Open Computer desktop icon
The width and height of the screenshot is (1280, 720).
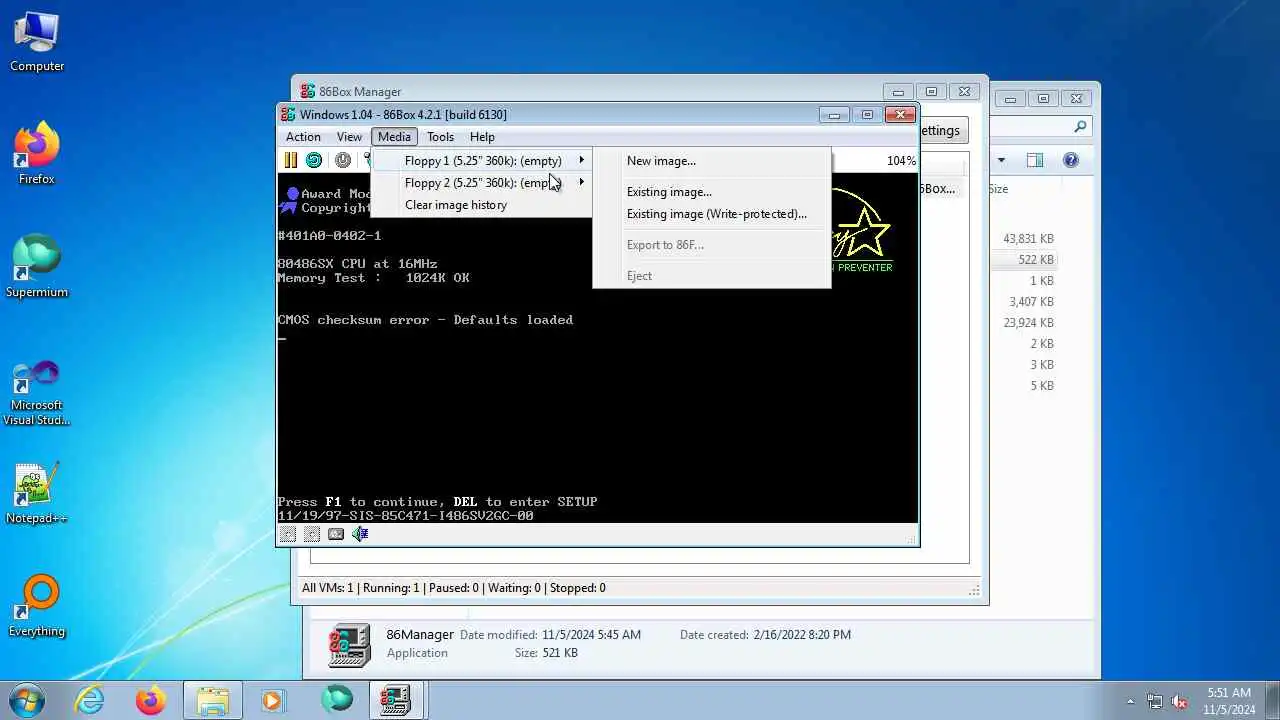tap(37, 41)
